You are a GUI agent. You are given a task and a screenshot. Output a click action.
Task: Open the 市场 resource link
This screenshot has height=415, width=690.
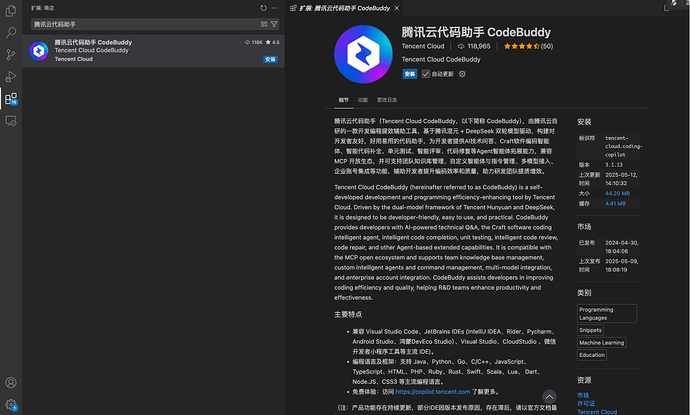coord(583,395)
